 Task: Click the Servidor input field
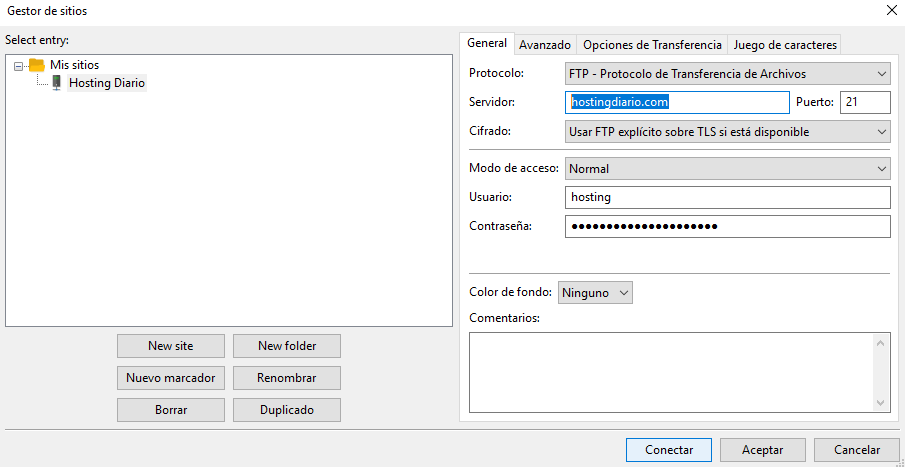coord(677,102)
